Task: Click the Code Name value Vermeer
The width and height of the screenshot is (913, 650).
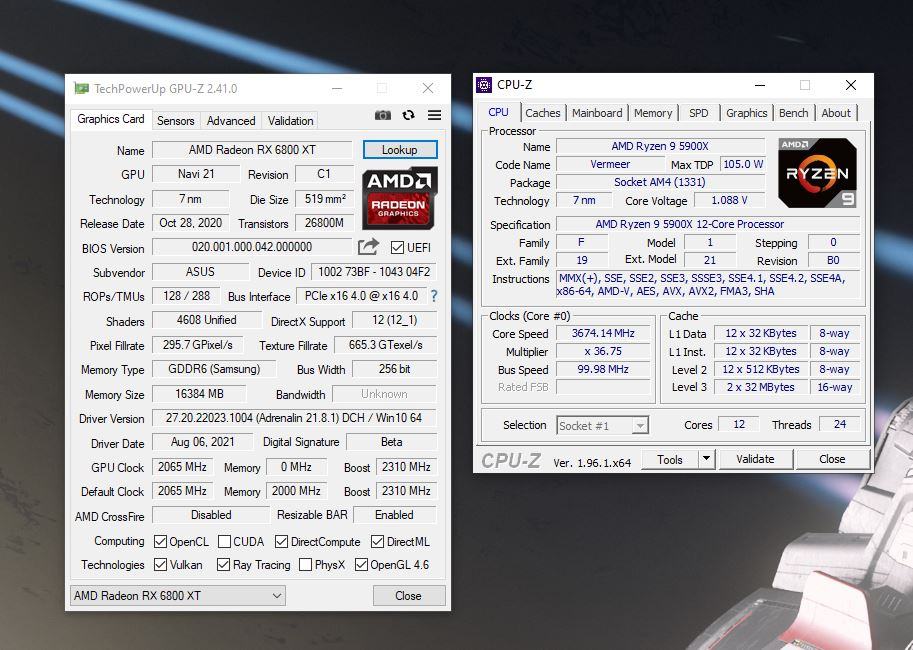Action: point(610,164)
